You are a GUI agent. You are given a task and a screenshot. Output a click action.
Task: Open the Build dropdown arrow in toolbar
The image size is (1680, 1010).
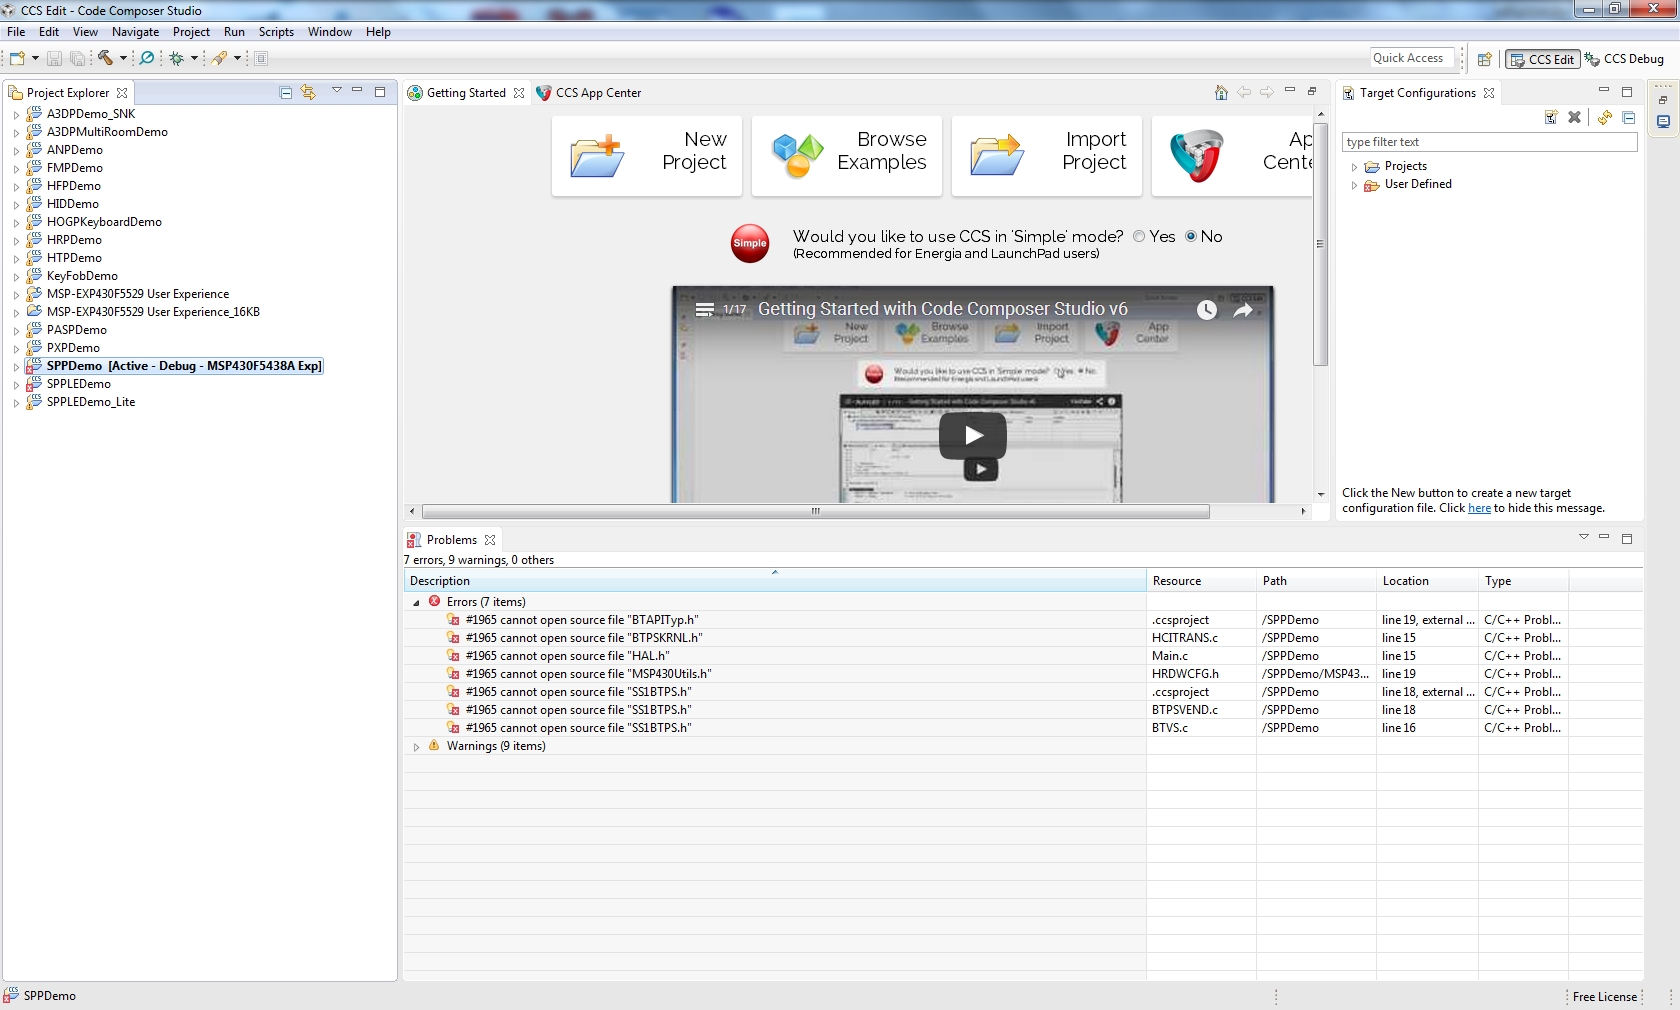(x=123, y=58)
